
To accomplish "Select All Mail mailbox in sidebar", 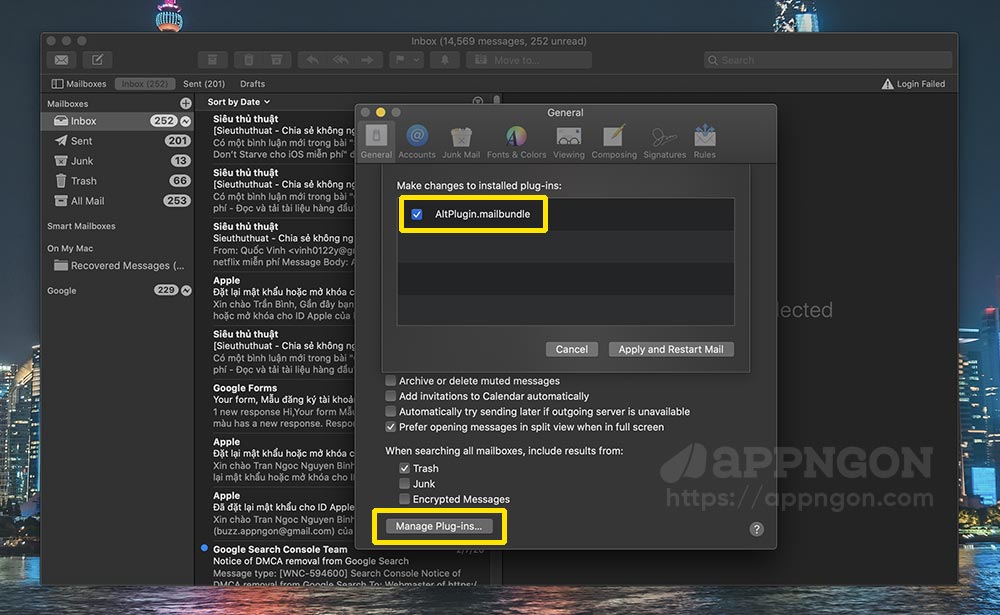I will [x=117, y=201].
